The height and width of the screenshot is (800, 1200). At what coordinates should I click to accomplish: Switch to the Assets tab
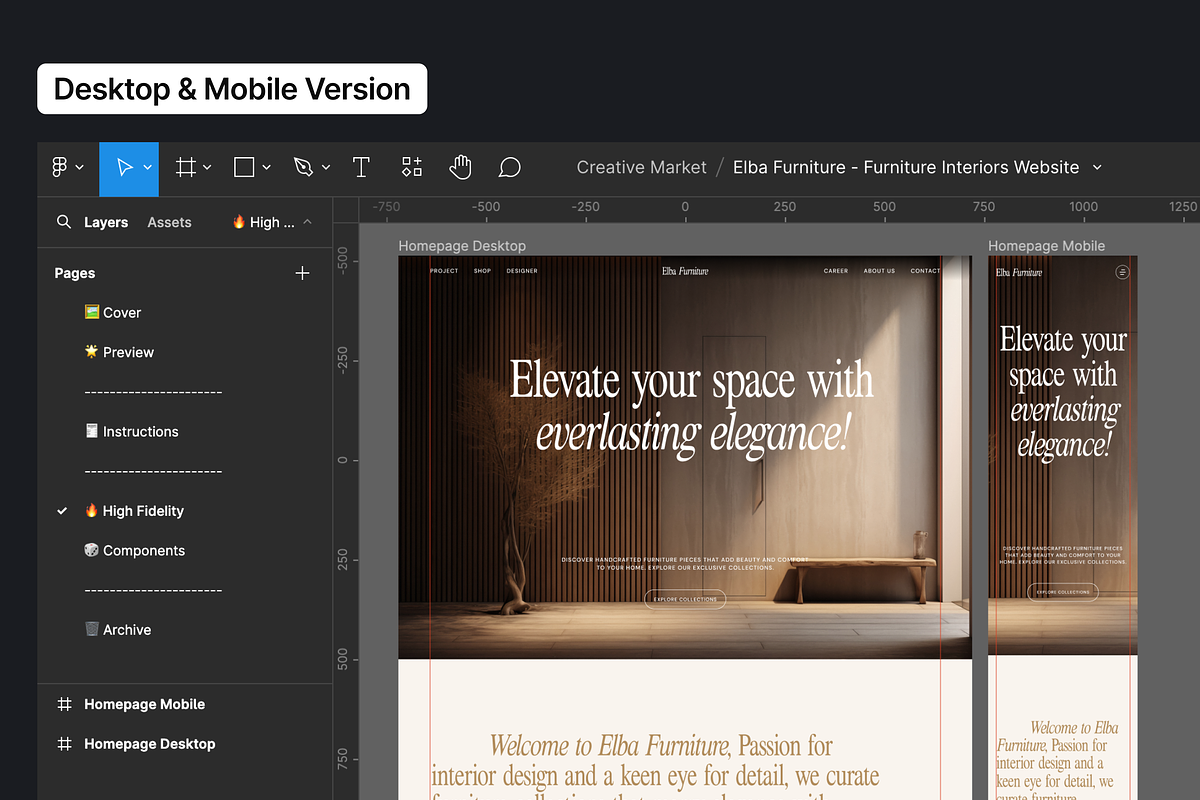click(x=169, y=222)
